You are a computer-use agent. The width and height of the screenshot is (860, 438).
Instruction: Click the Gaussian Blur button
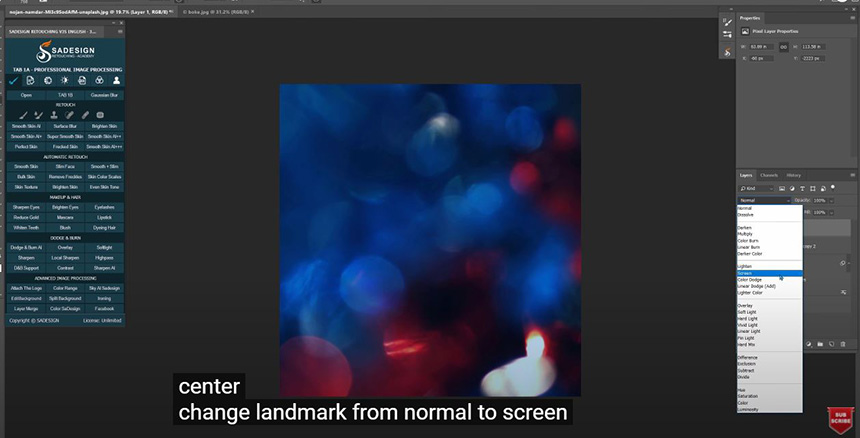click(x=104, y=95)
